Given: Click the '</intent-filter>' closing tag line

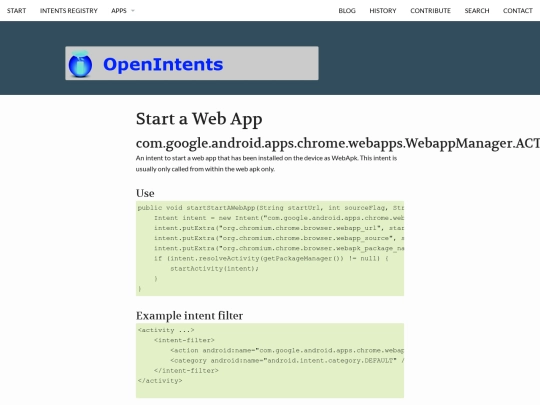Looking at the screenshot, I should [x=186, y=371].
